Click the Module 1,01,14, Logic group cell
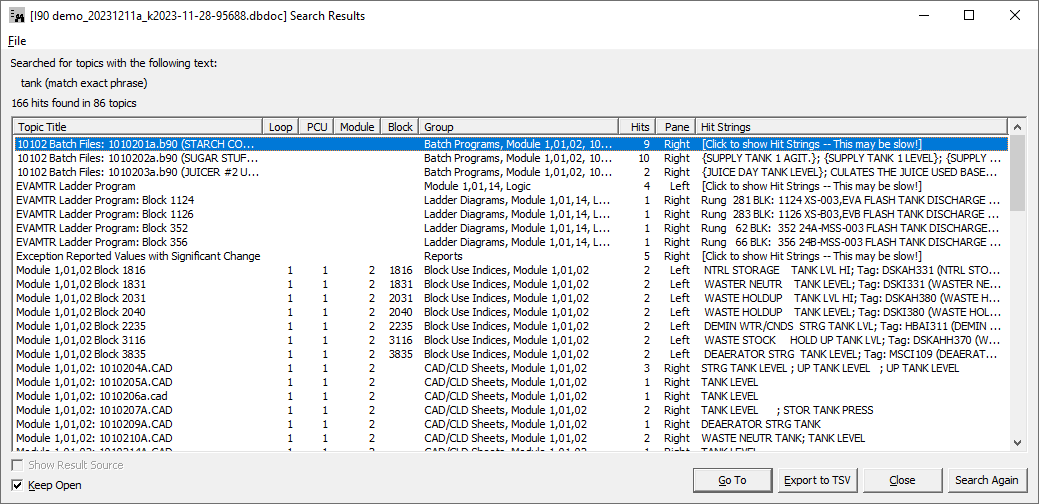Image resolution: width=1039 pixels, height=504 pixels. click(477, 186)
